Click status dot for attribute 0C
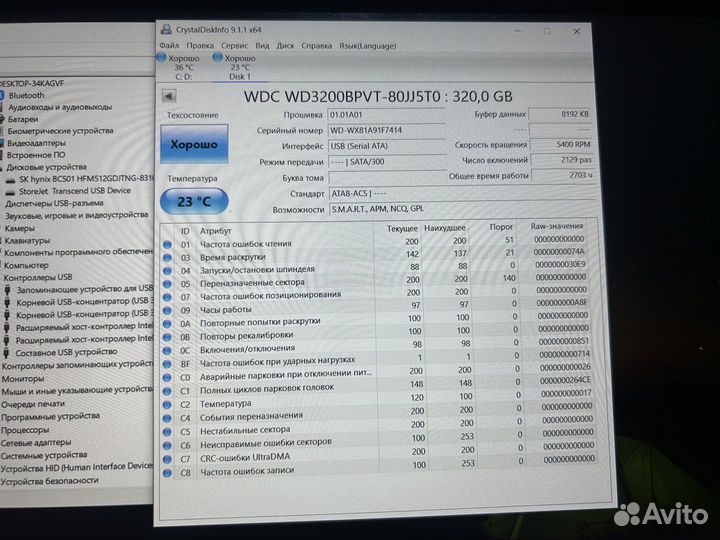Screen dimensions: 720x540 (x=167, y=351)
